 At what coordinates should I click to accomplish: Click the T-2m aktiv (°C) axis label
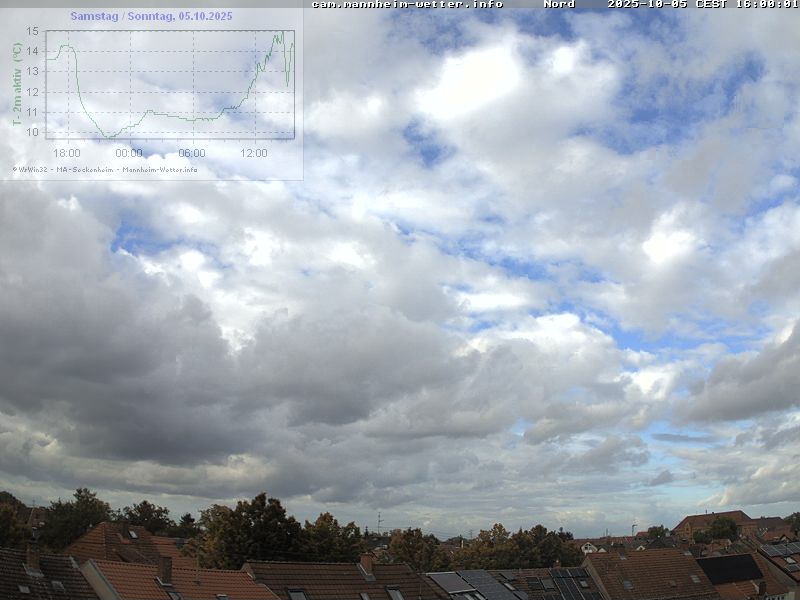[x=17, y=84]
